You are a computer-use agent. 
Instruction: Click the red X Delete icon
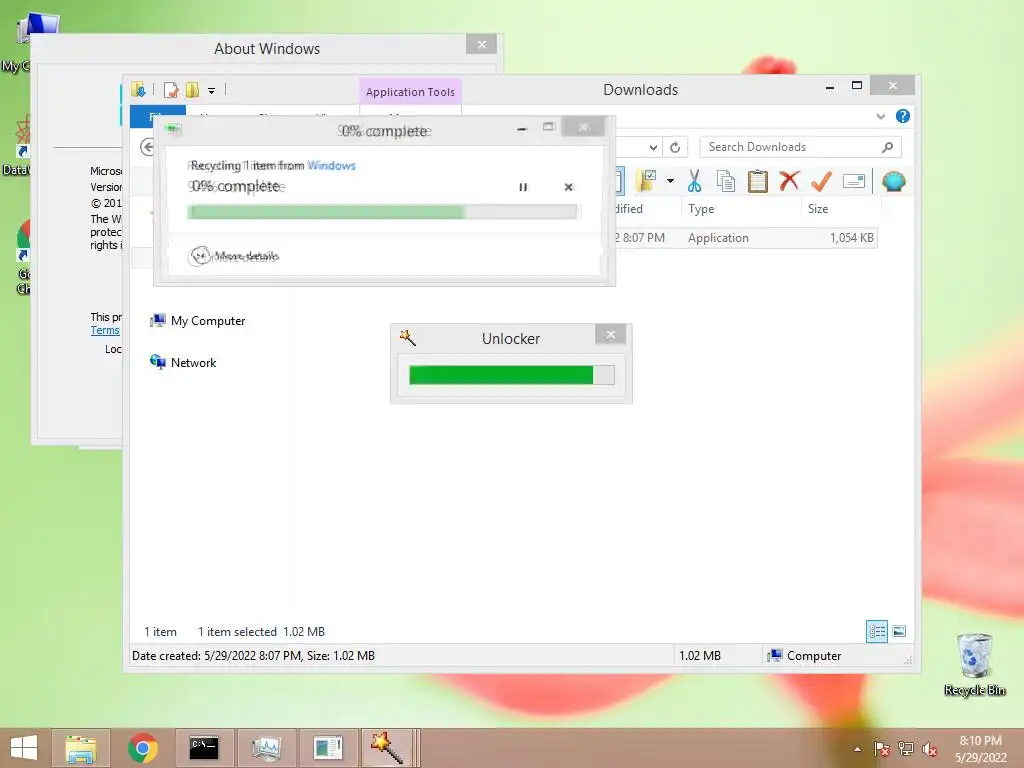pos(790,180)
